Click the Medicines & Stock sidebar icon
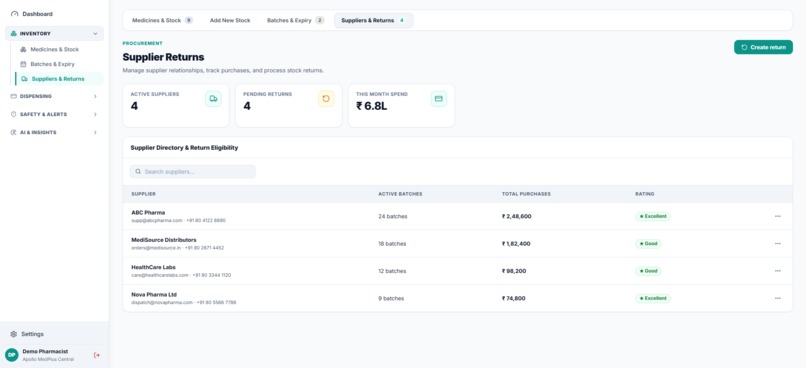 point(23,49)
